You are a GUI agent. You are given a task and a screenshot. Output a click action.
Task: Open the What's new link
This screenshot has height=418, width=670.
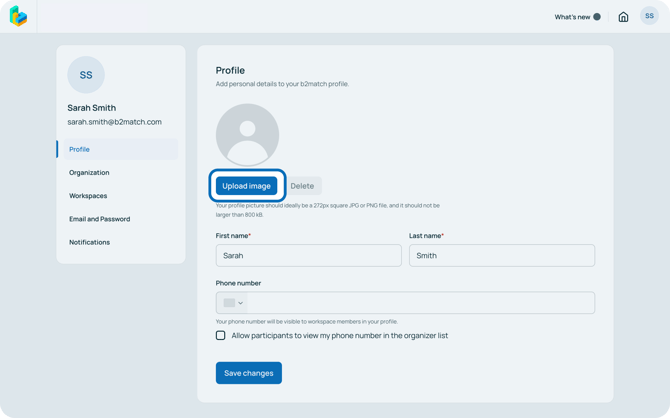click(572, 17)
